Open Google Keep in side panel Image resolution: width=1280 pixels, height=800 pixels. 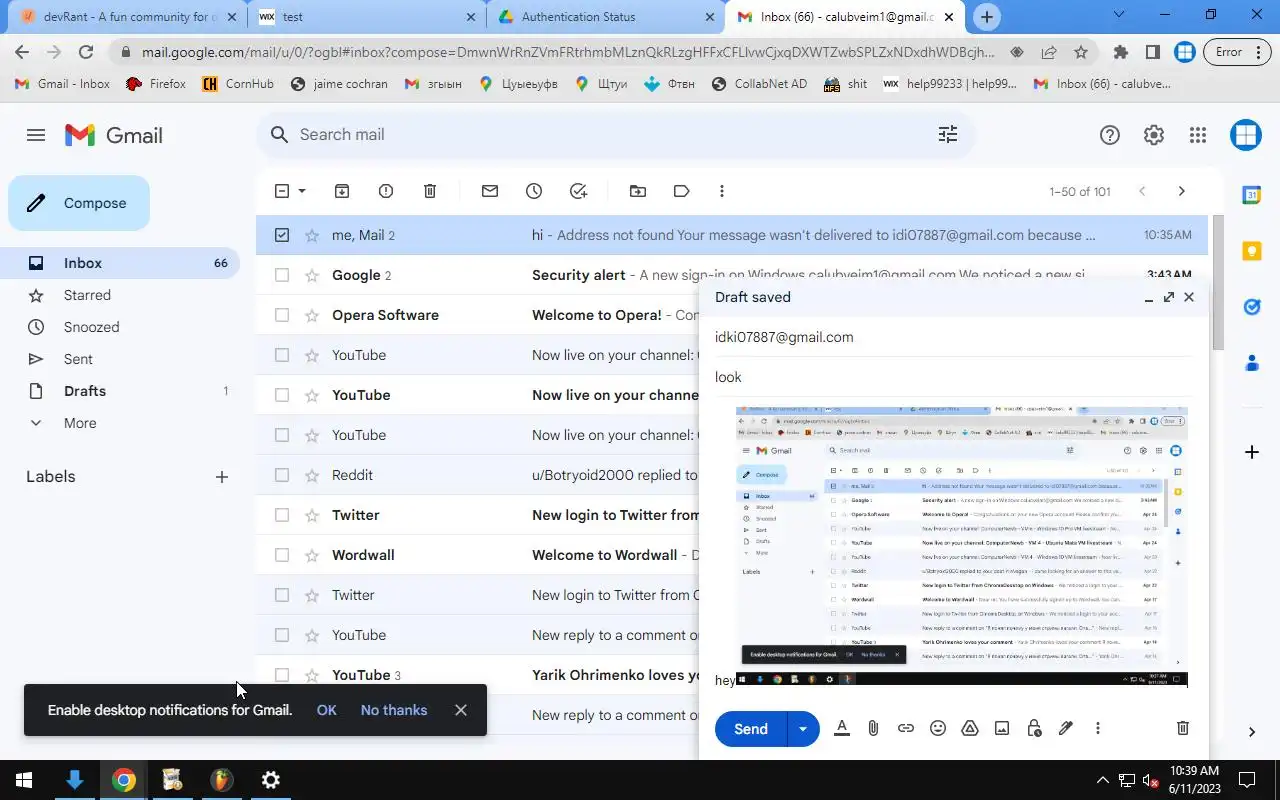click(1251, 251)
